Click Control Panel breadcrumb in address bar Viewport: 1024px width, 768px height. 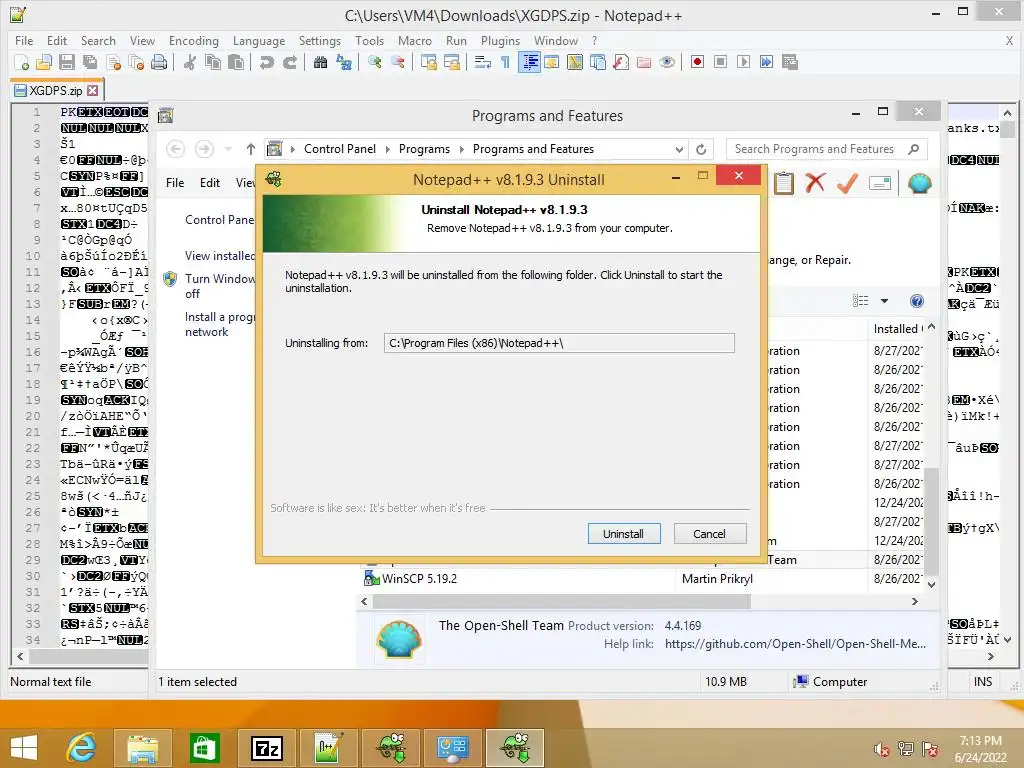pyautogui.click(x=340, y=149)
